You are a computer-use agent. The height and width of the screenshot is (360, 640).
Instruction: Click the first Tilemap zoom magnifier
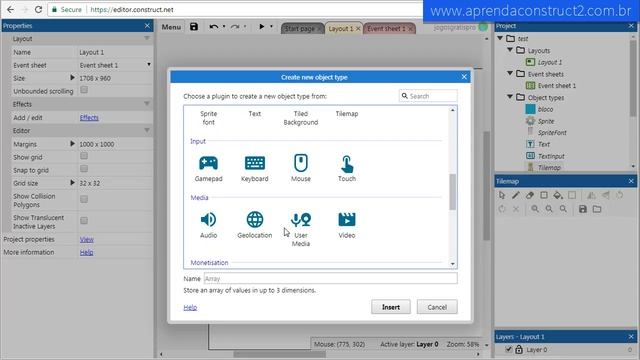coord(535,209)
